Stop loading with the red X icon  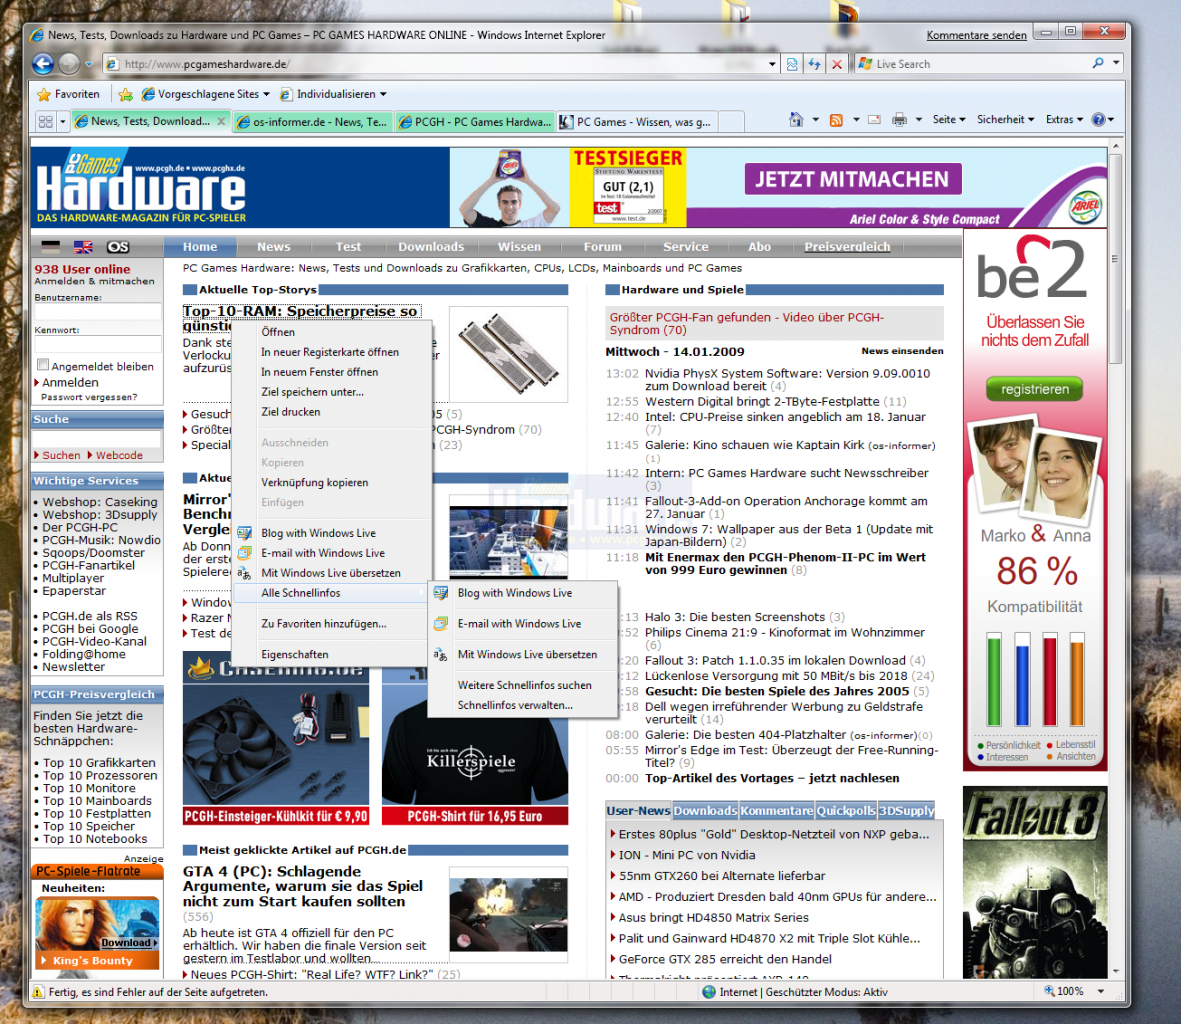click(x=837, y=65)
